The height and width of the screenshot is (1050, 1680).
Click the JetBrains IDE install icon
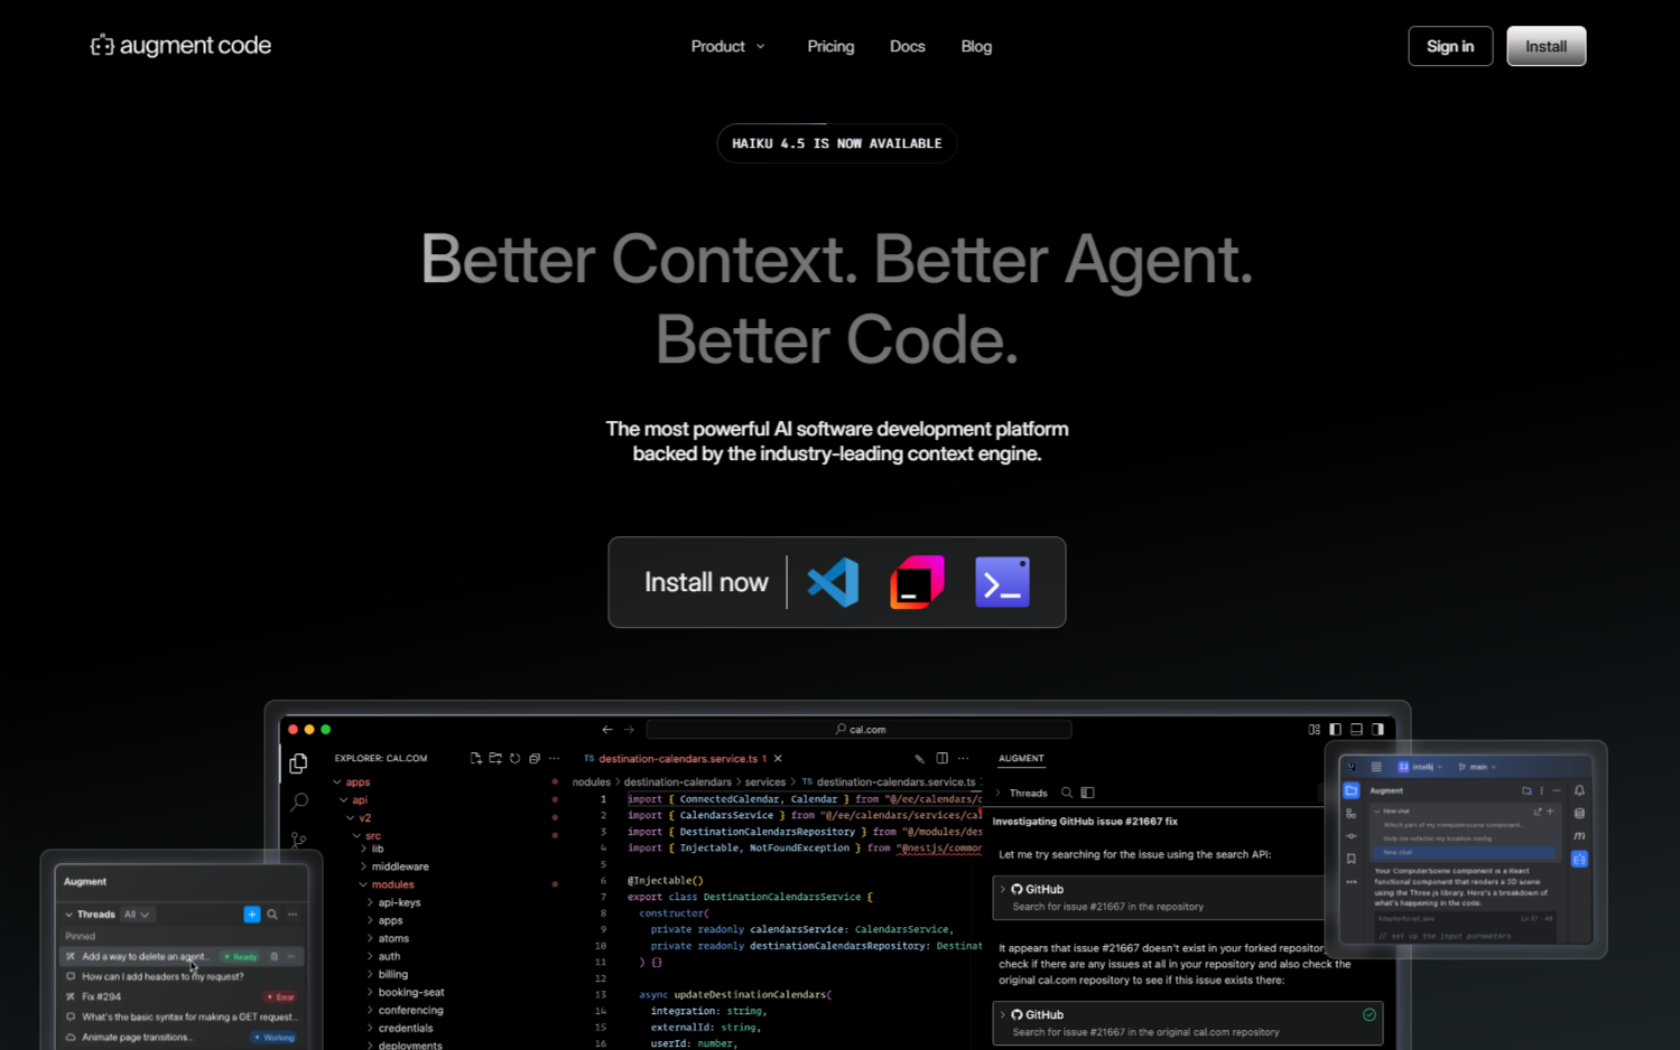pos(917,582)
